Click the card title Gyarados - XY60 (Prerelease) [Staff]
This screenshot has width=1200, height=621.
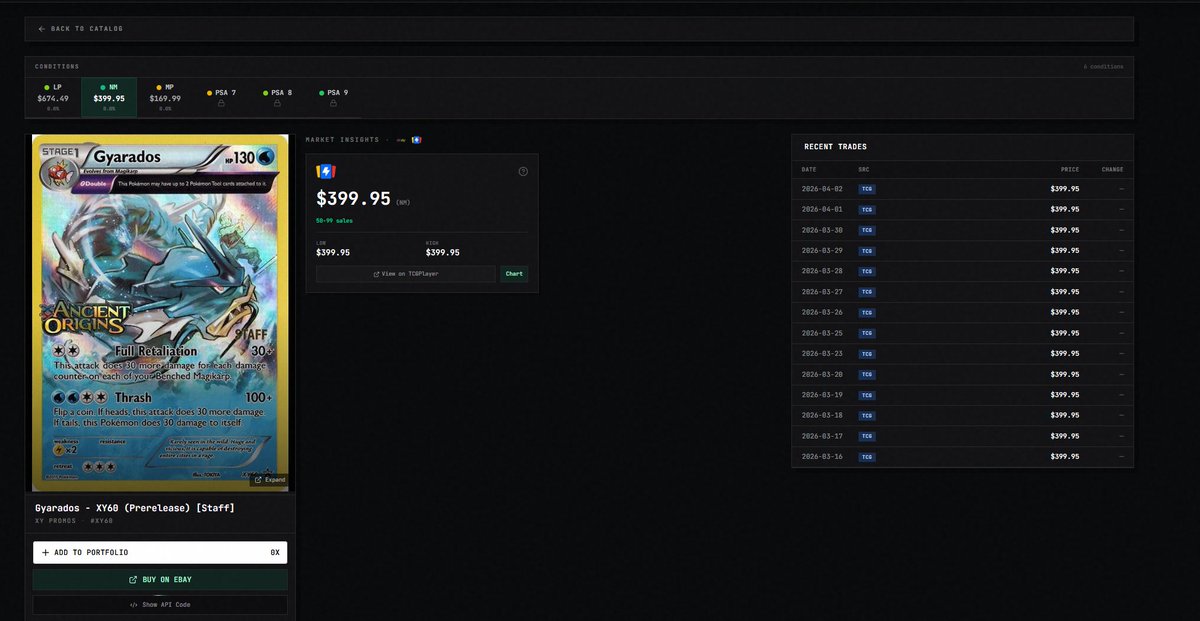[x=135, y=508]
